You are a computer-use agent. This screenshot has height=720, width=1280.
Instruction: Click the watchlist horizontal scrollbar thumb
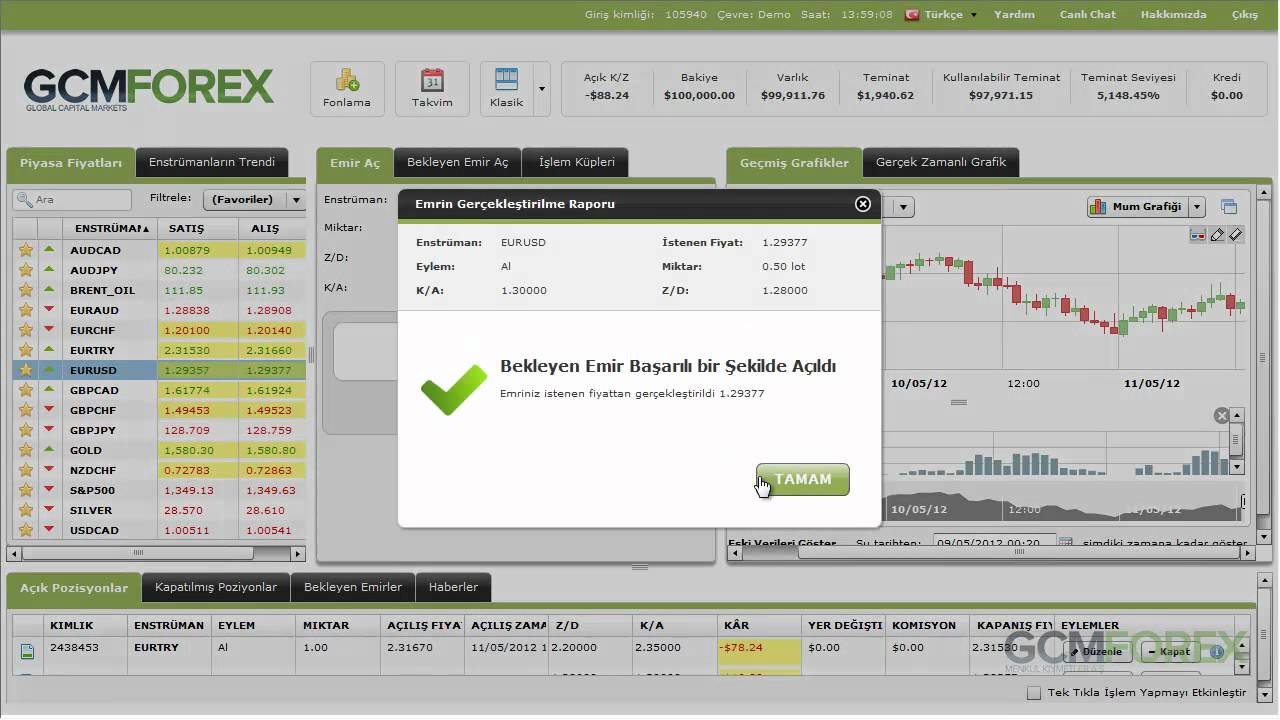click(138, 553)
